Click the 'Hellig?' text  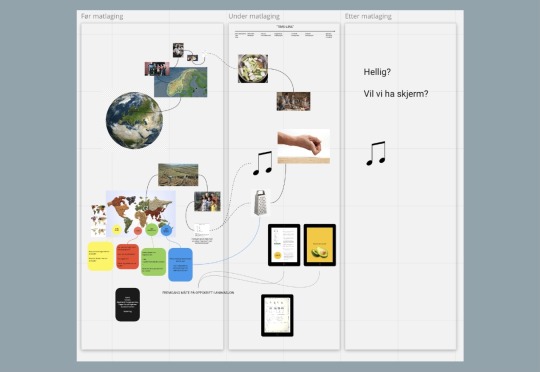(377, 72)
